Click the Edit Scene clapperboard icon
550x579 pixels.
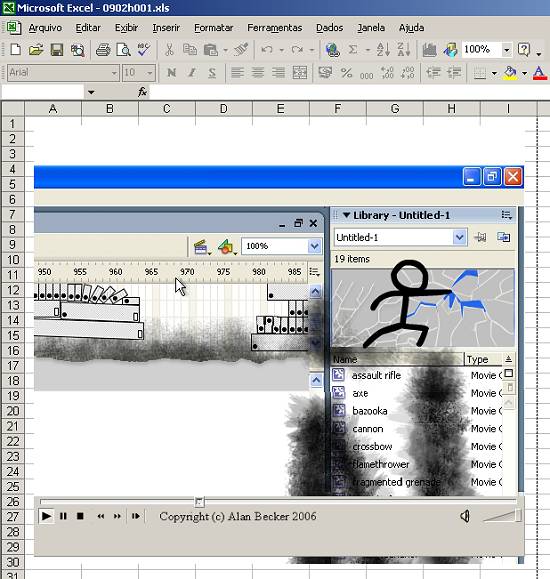coord(201,247)
